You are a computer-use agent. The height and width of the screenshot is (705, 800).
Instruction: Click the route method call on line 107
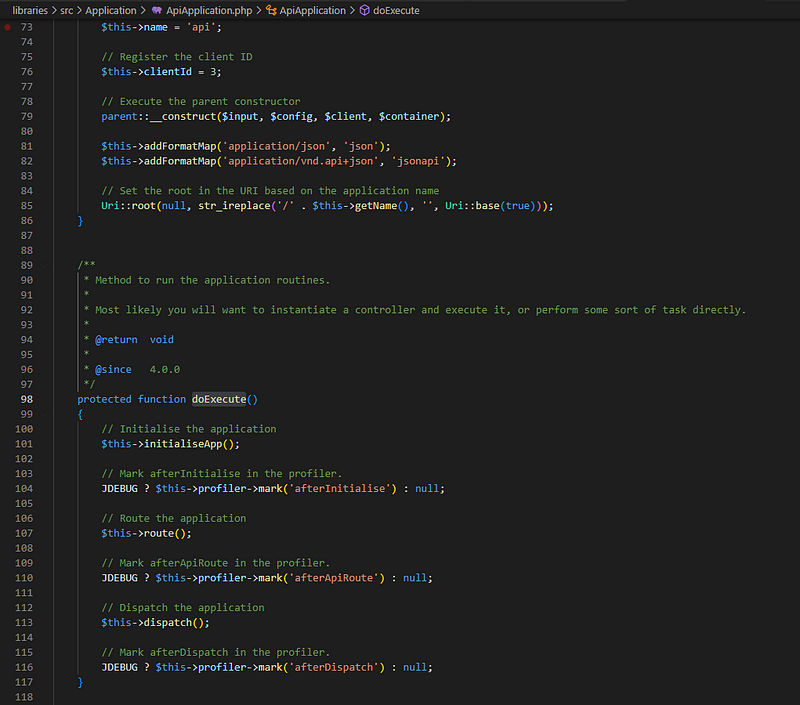167,533
